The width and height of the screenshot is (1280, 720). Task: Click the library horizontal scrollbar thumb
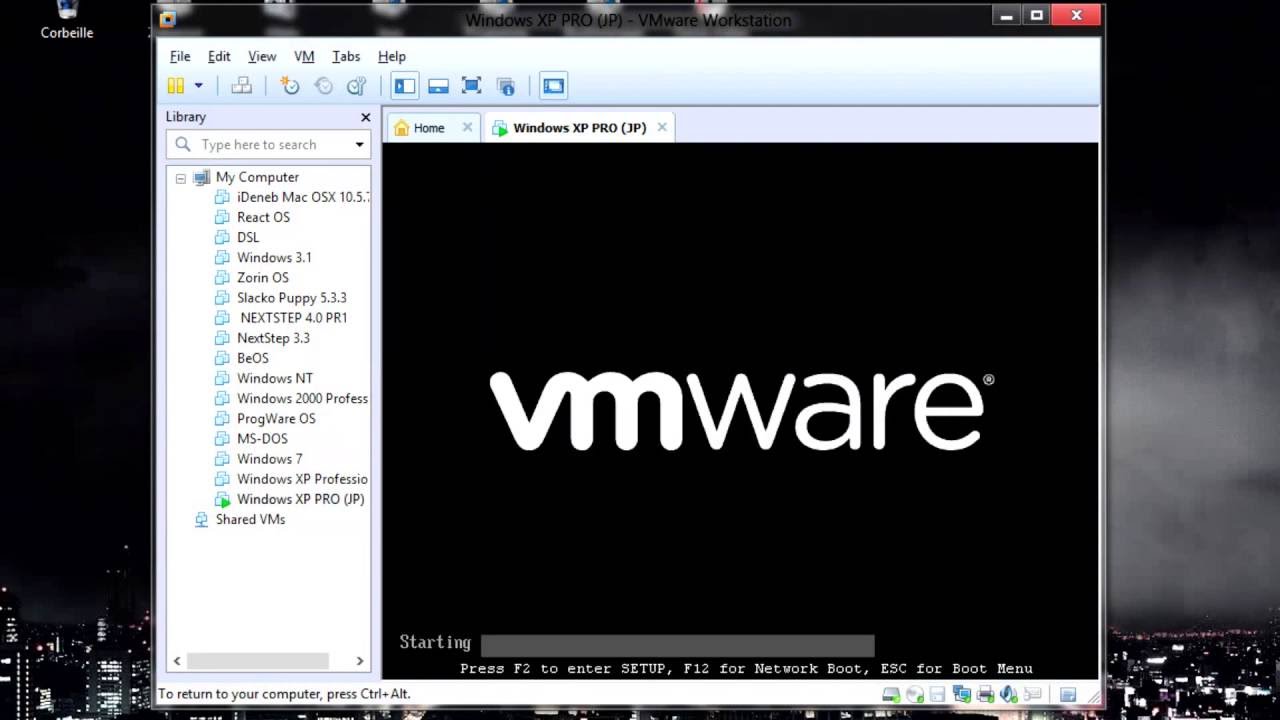[257, 661]
